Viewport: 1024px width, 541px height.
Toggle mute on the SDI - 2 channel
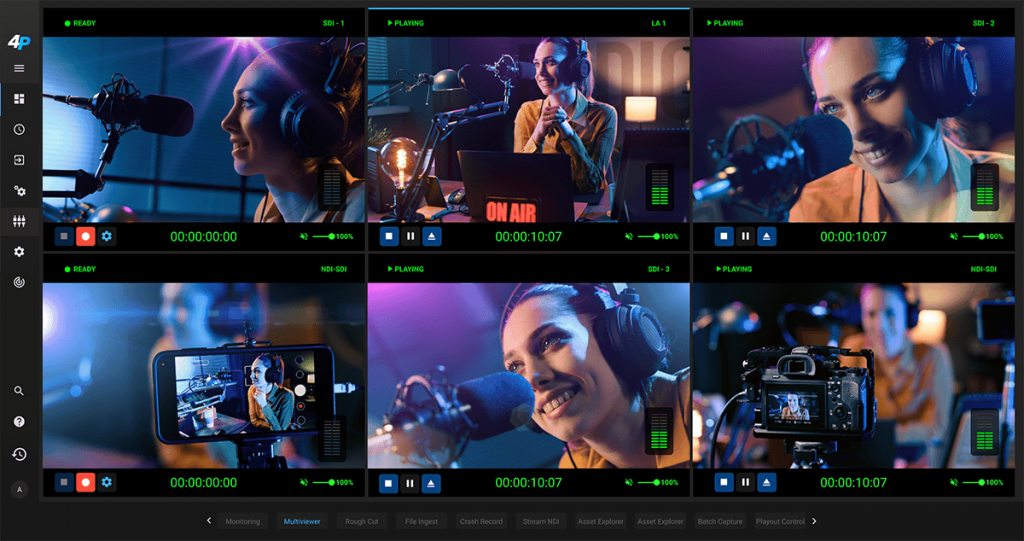[x=954, y=237]
